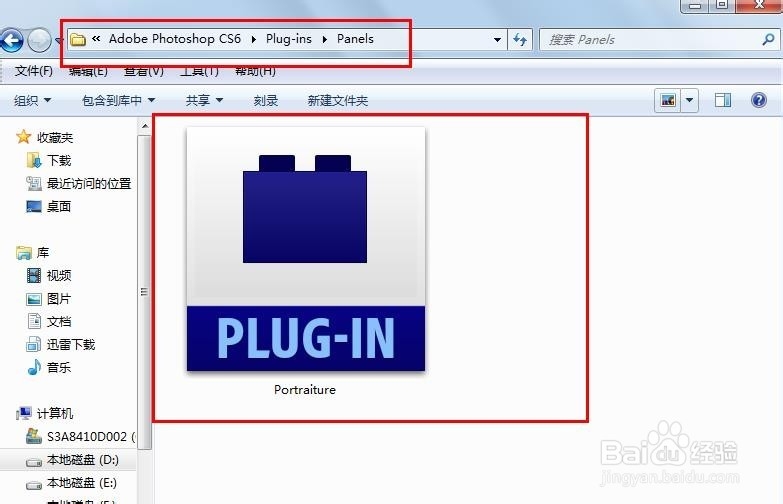Click the 音乐 note icon
Screen dimensions: 783x504
pyautogui.click(x=34, y=367)
